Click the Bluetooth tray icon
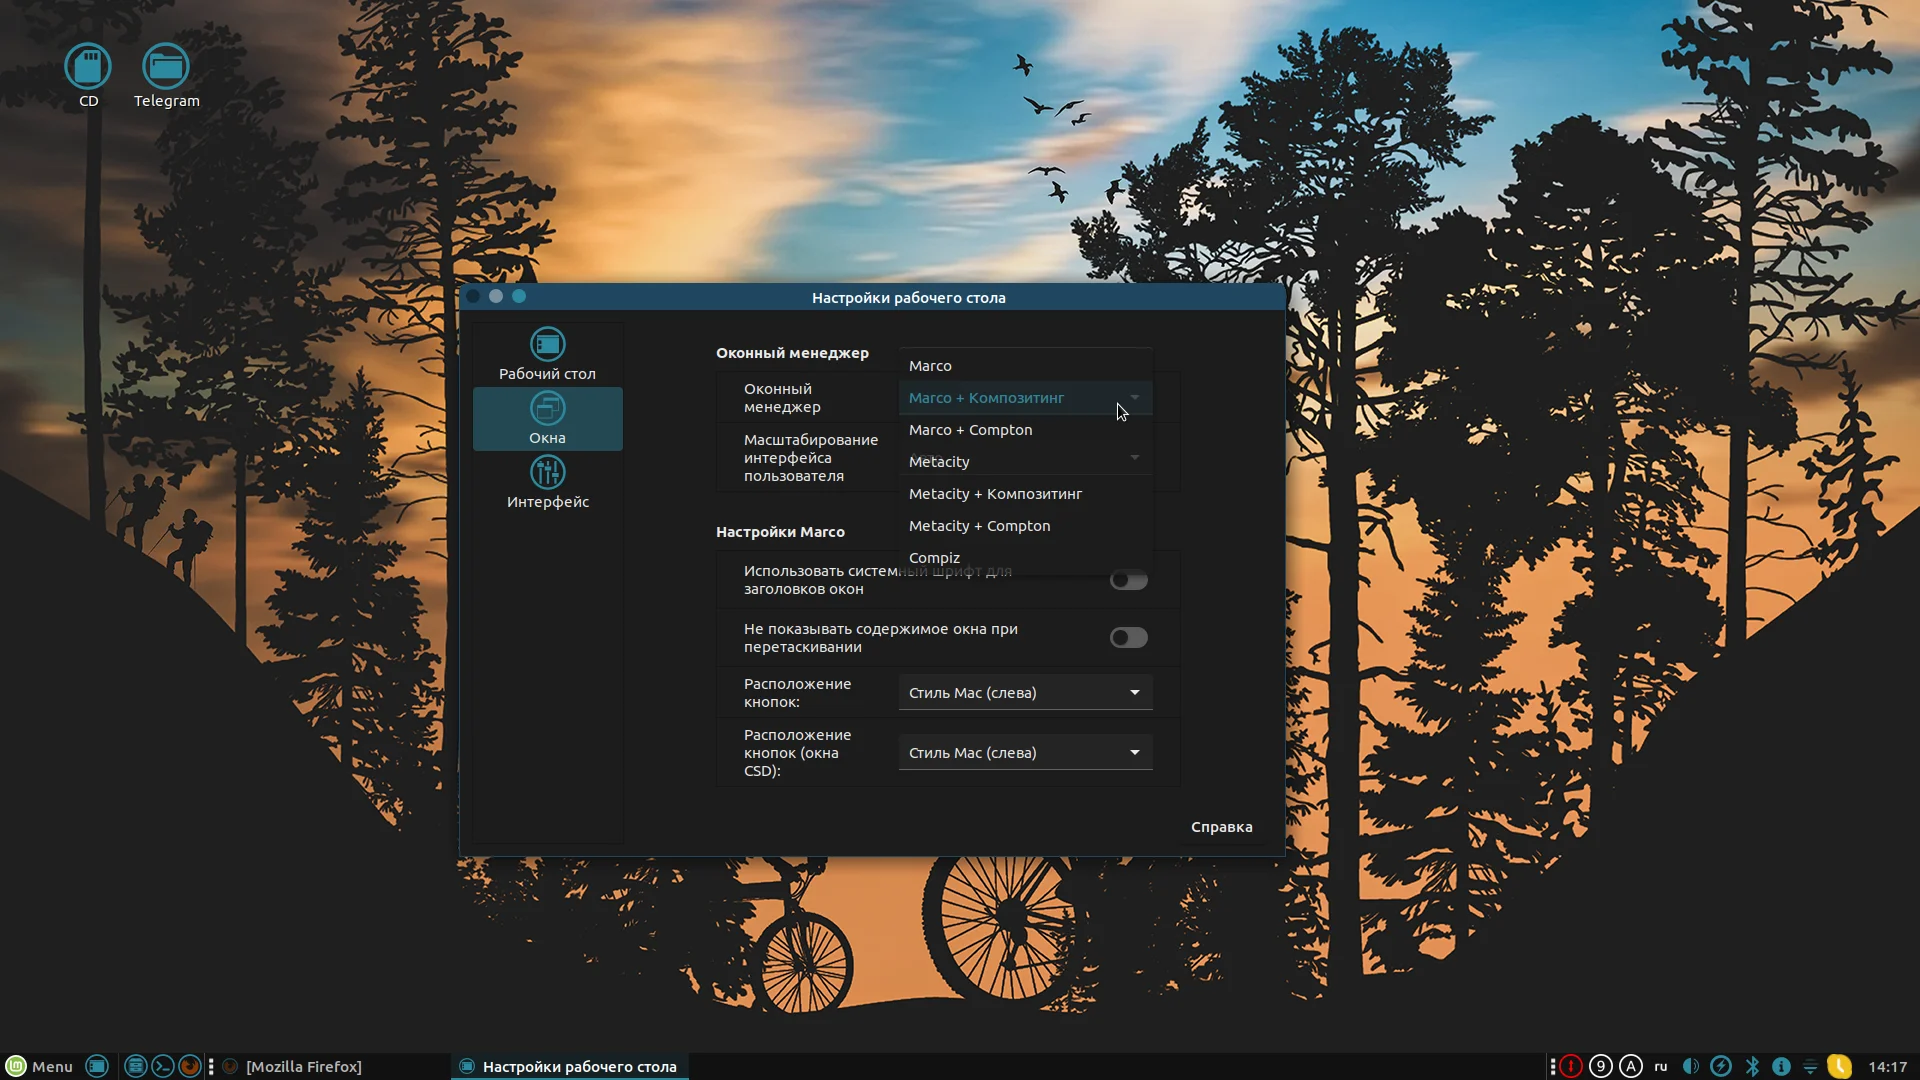 click(x=1752, y=1066)
